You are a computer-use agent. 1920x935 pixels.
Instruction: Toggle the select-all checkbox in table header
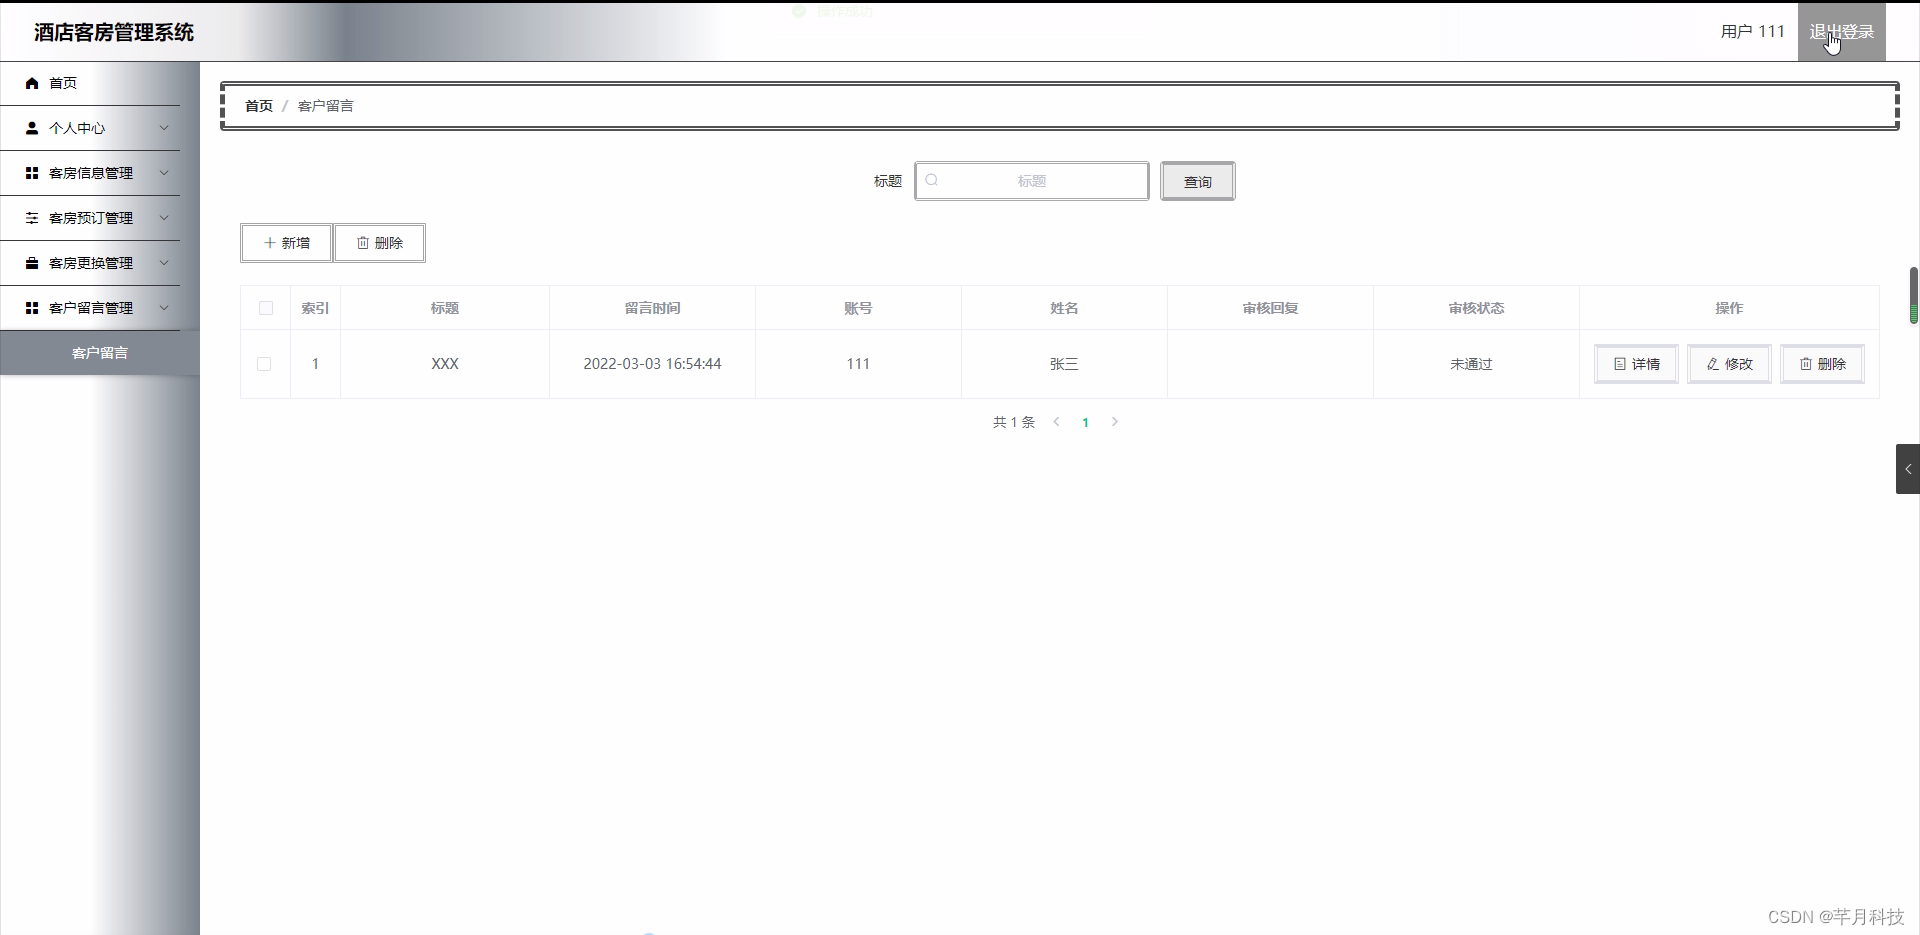pyautogui.click(x=266, y=308)
